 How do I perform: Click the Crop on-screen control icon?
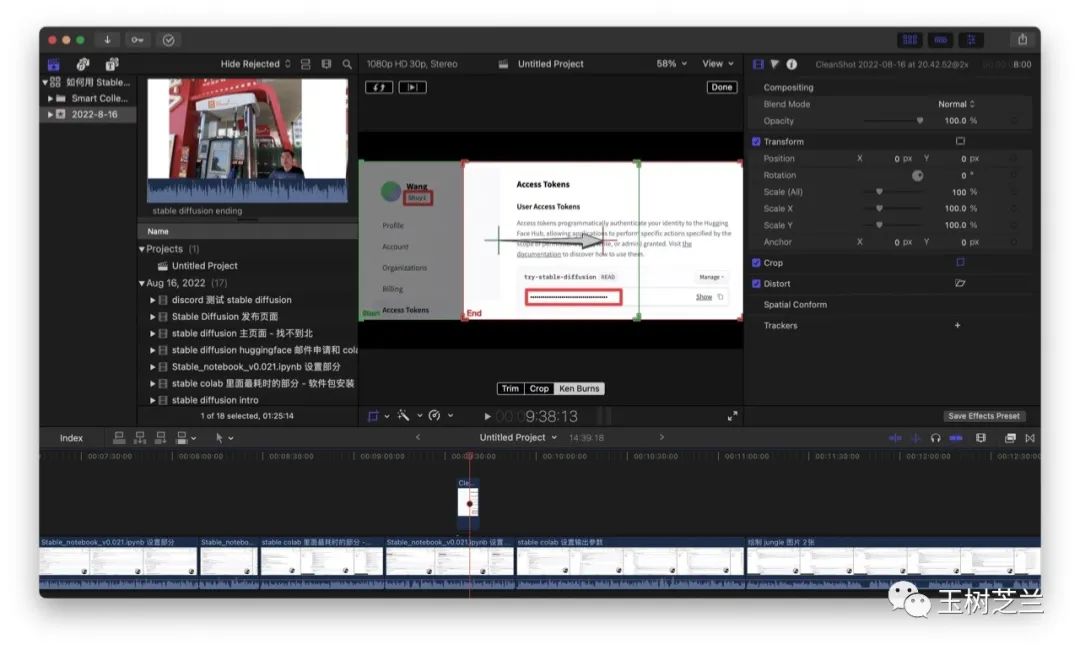click(960, 262)
